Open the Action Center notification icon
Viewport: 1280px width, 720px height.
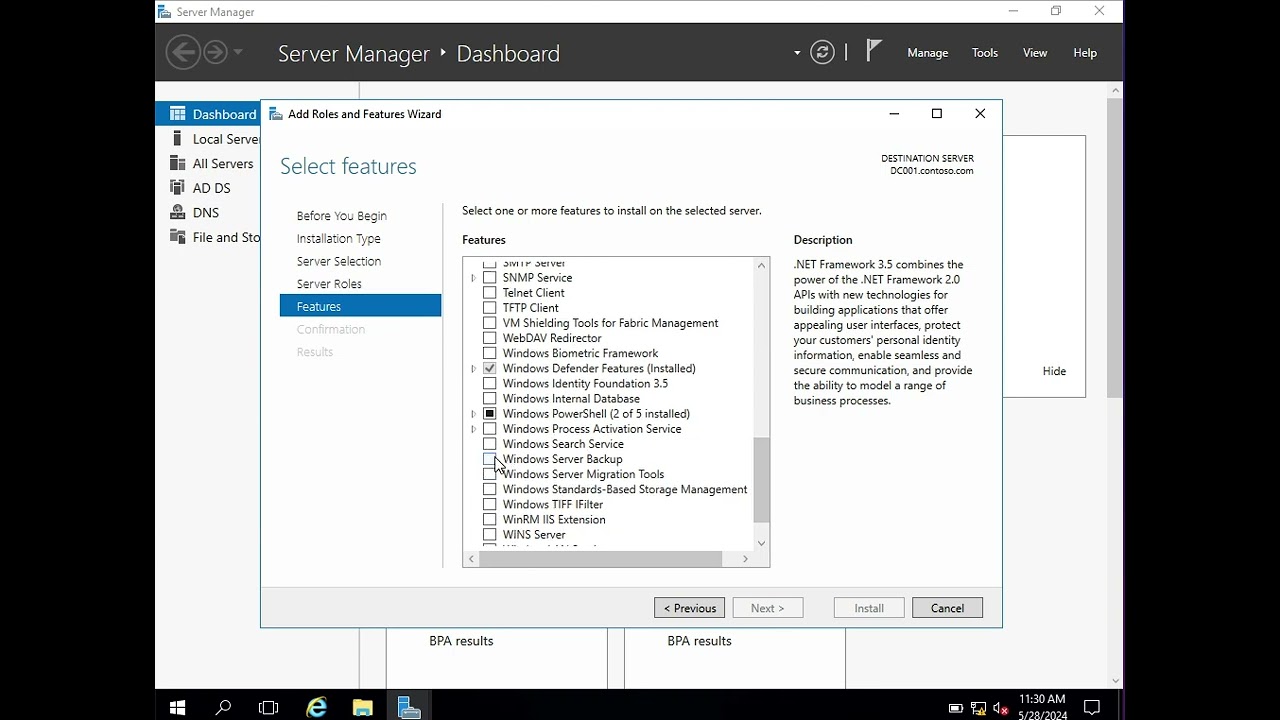pyautogui.click(x=1092, y=708)
